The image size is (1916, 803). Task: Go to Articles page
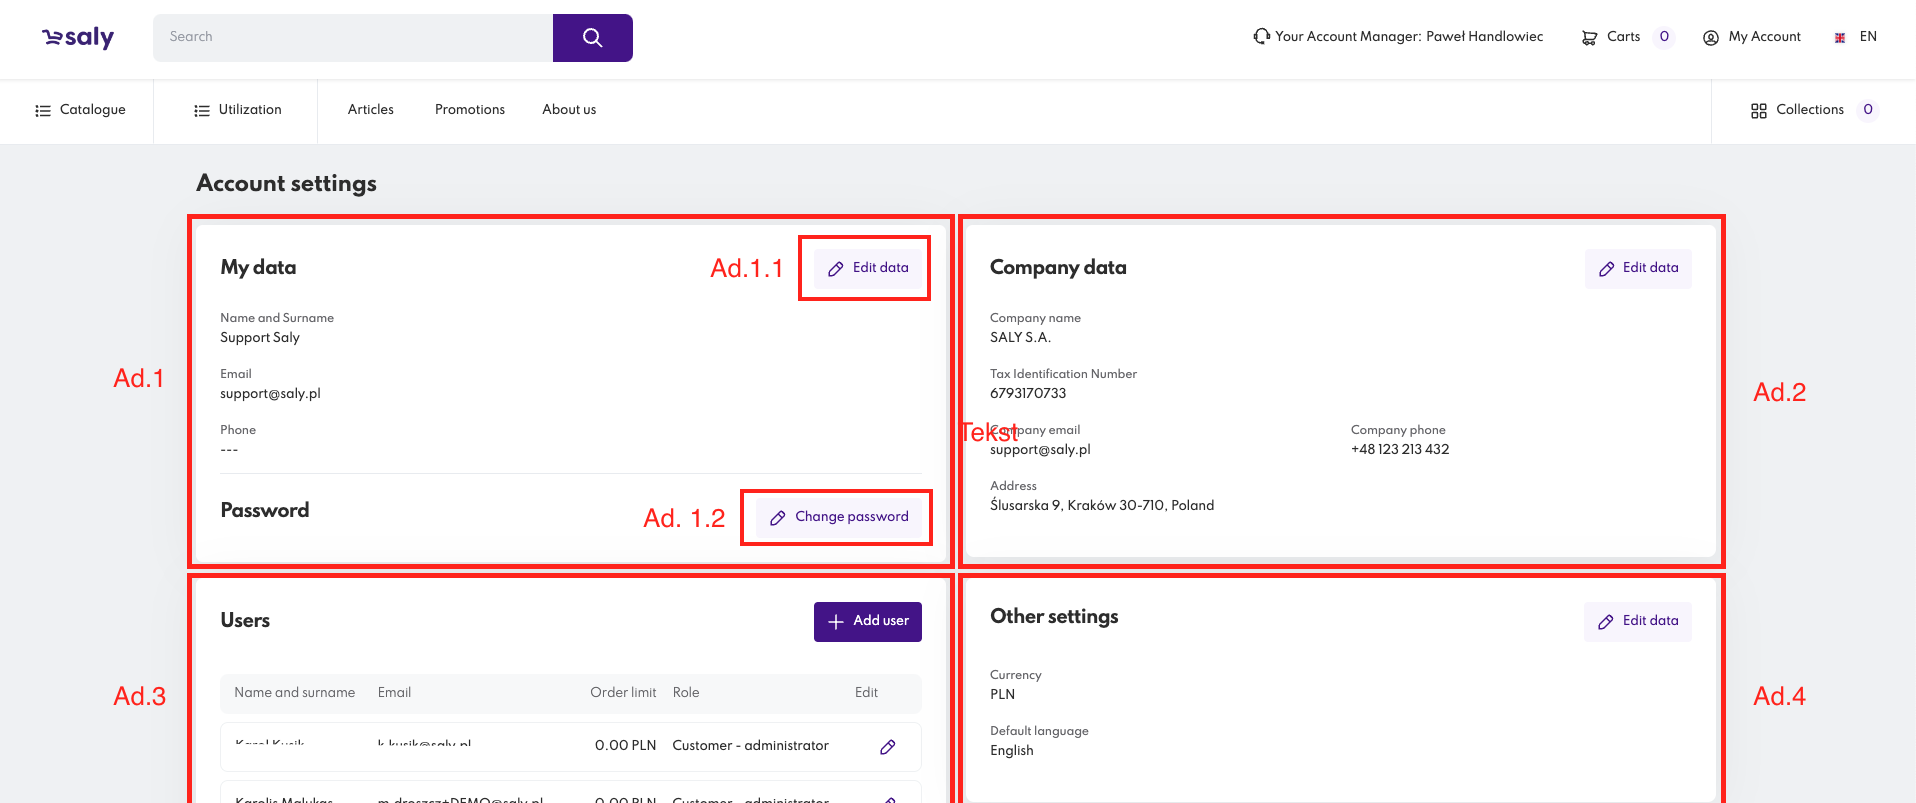(x=370, y=110)
